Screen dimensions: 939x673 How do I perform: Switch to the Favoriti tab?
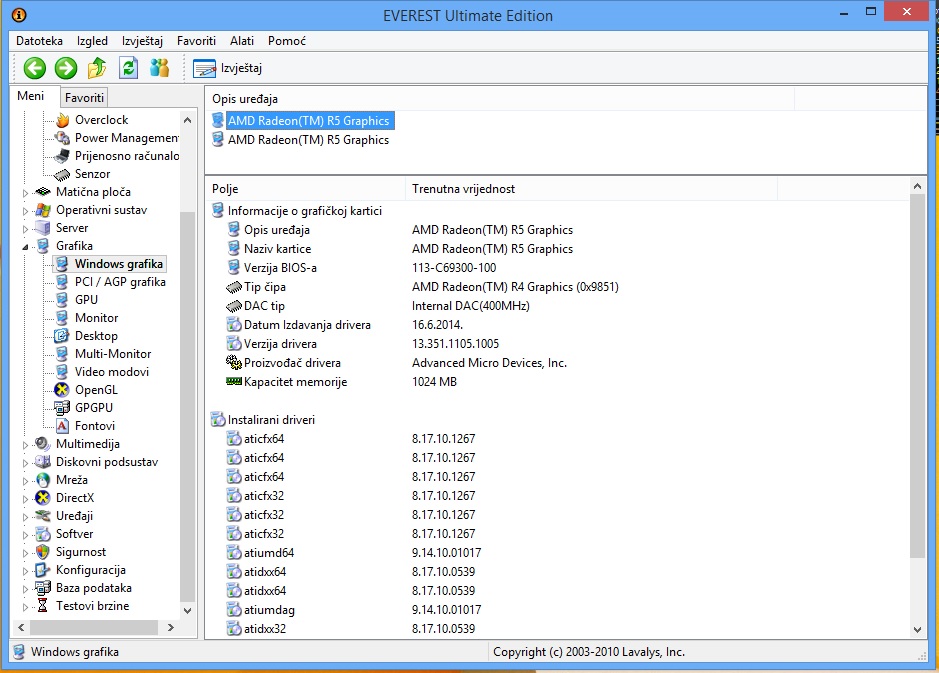[84, 98]
